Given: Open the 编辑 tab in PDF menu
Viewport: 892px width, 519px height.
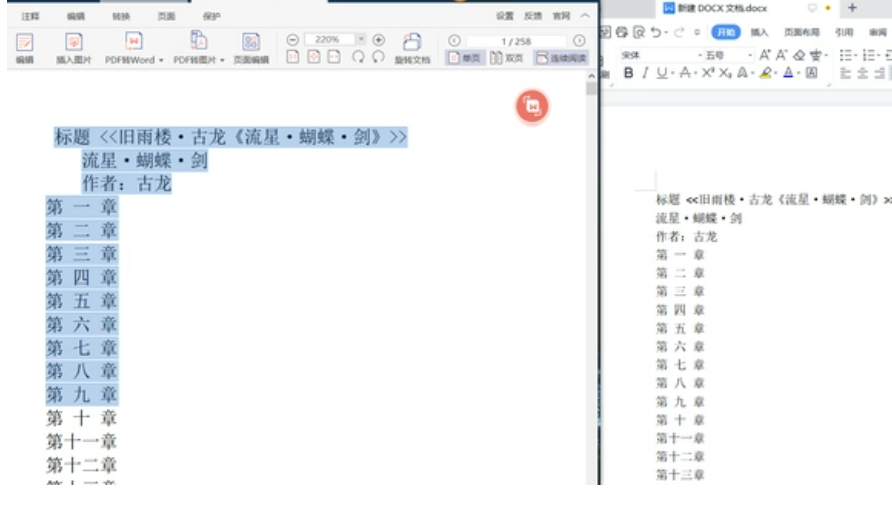Looking at the screenshot, I should [76, 16].
